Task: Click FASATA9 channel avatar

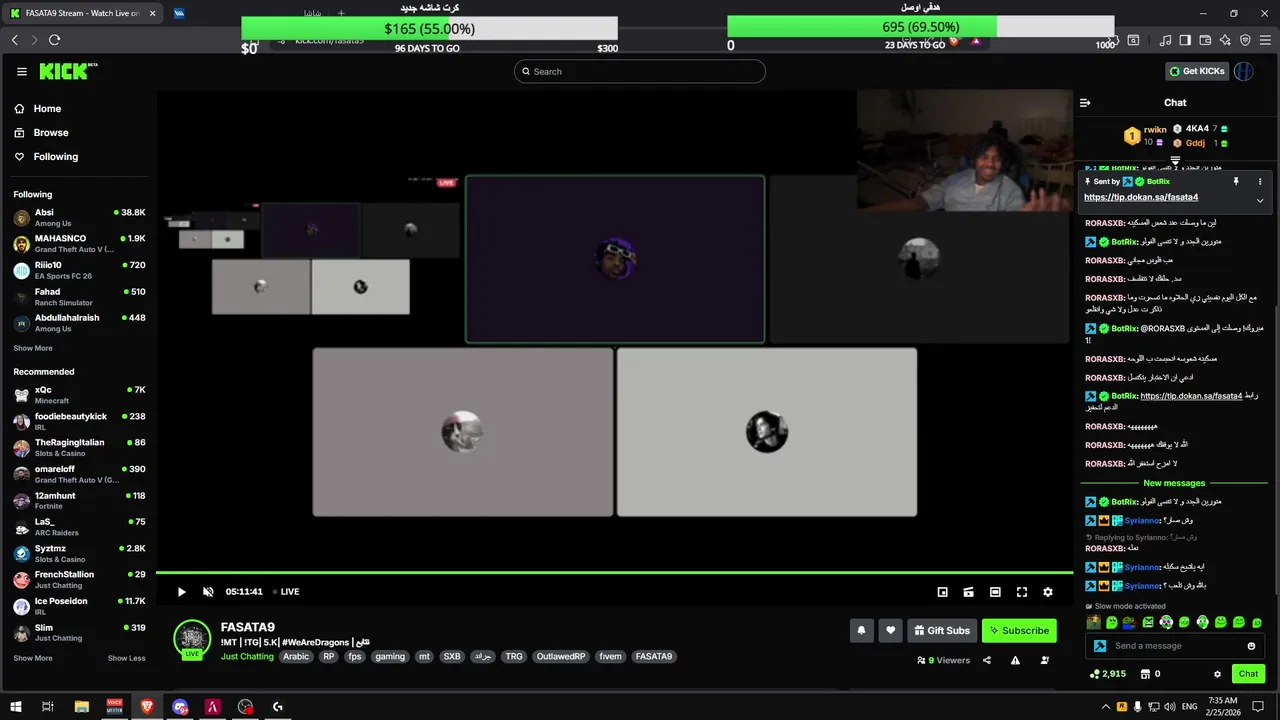Action: [x=192, y=639]
